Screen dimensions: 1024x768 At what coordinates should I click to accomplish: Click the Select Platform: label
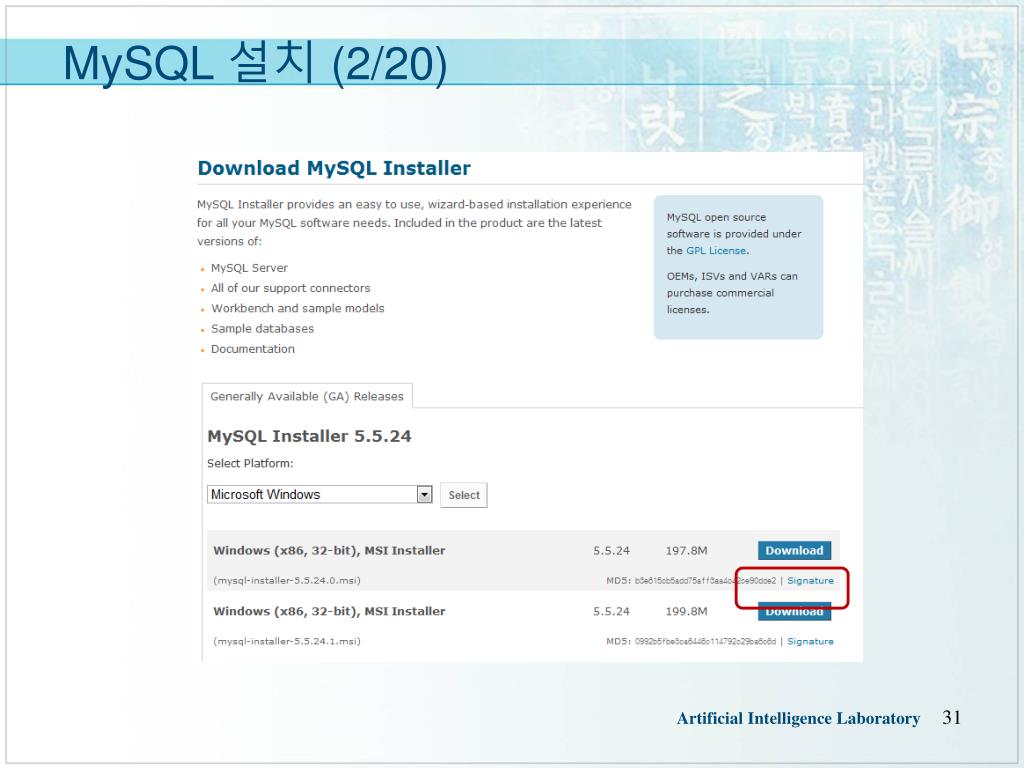coord(250,464)
